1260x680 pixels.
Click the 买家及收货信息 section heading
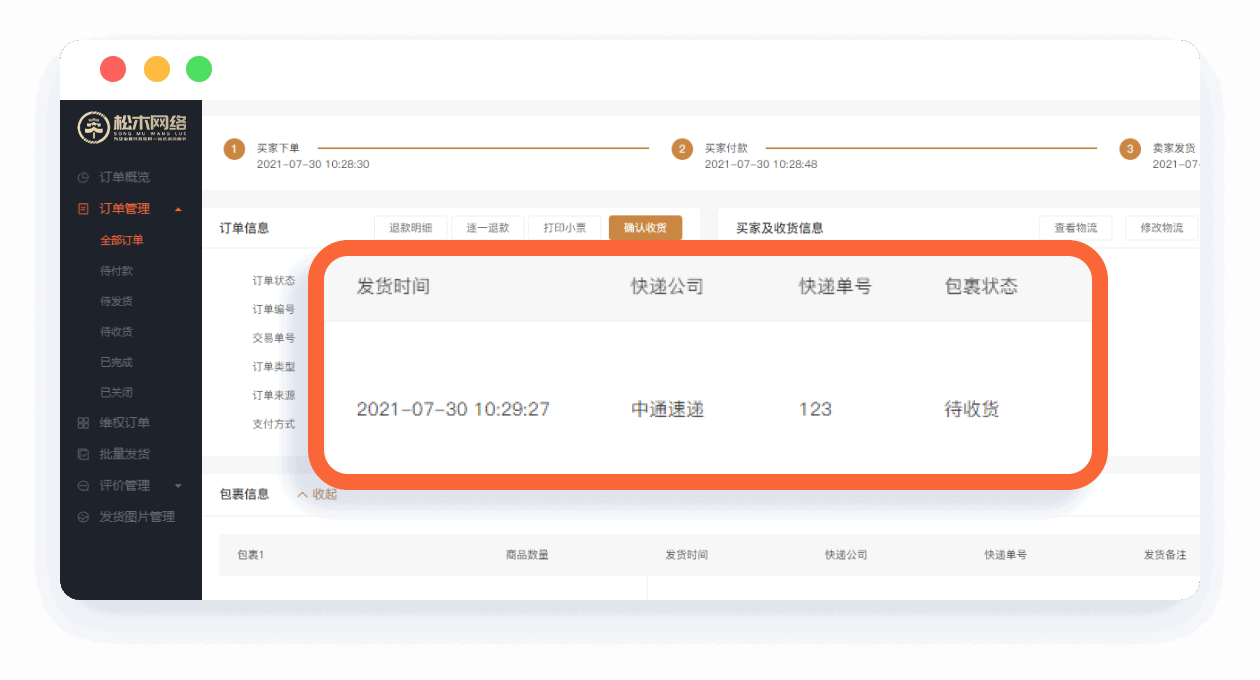tap(780, 228)
